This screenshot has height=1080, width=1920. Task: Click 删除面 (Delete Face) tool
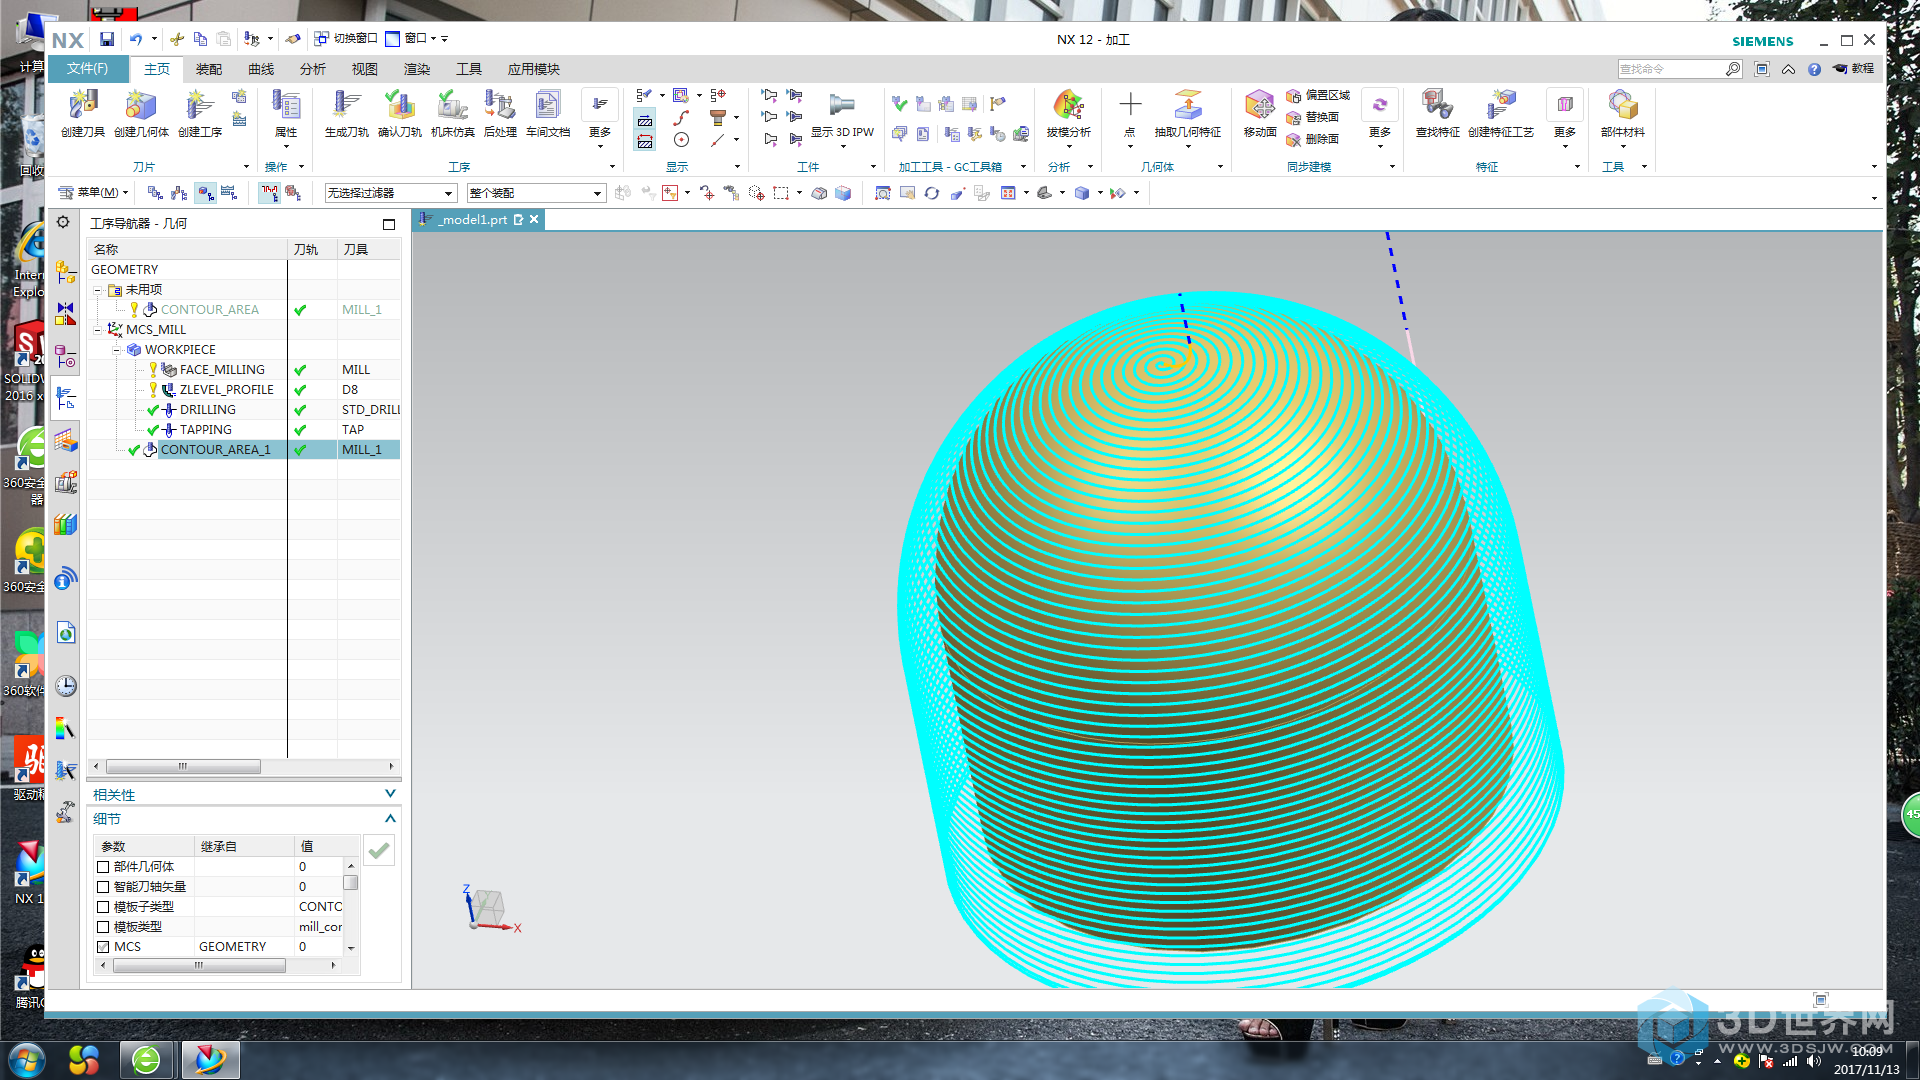pyautogui.click(x=1313, y=139)
